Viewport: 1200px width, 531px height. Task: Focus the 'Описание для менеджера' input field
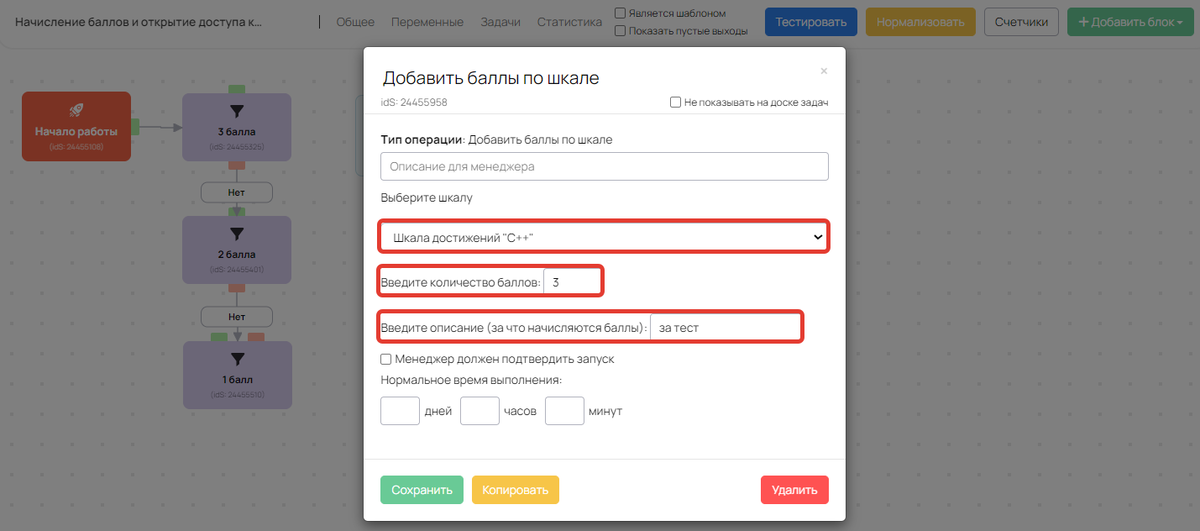pyautogui.click(x=604, y=166)
